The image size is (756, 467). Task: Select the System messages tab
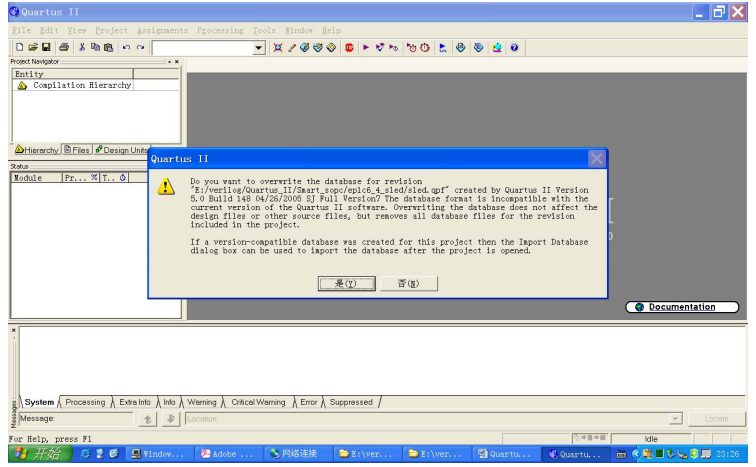(39, 402)
